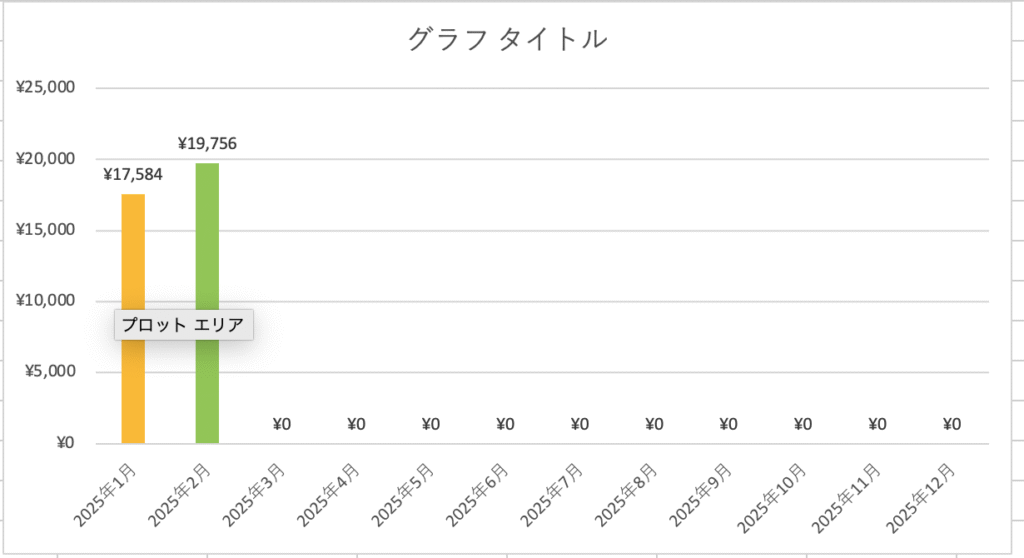
Task: Select the 2025年3月 category label
Action: click(x=254, y=495)
